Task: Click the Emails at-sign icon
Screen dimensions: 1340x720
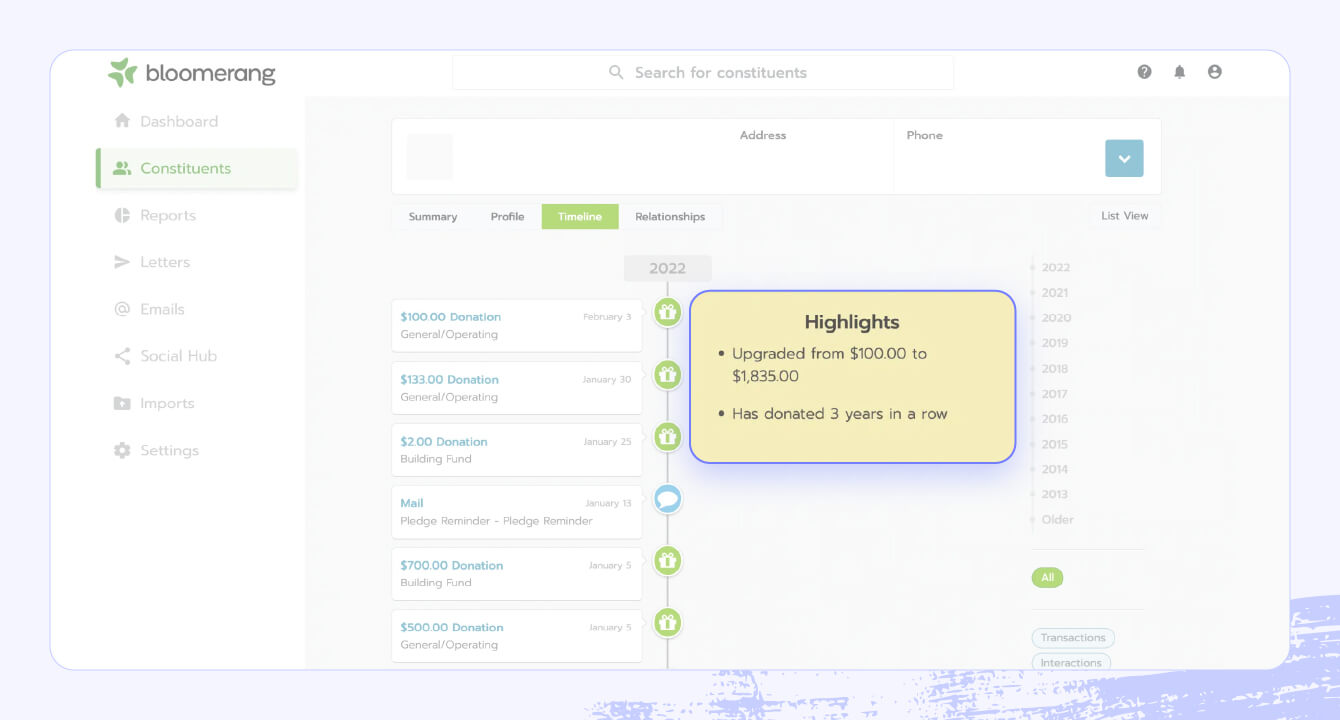Action: (x=122, y=309)
